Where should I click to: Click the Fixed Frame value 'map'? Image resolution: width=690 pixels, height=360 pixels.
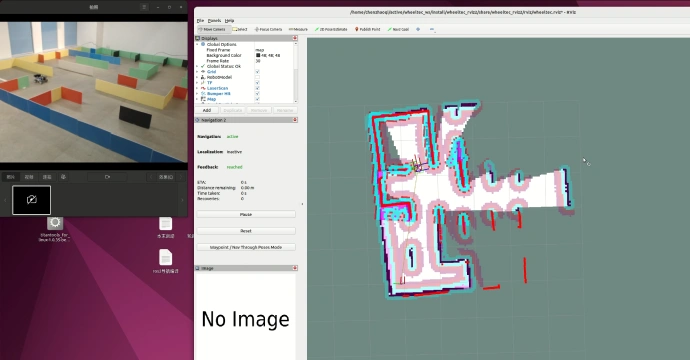260,50
